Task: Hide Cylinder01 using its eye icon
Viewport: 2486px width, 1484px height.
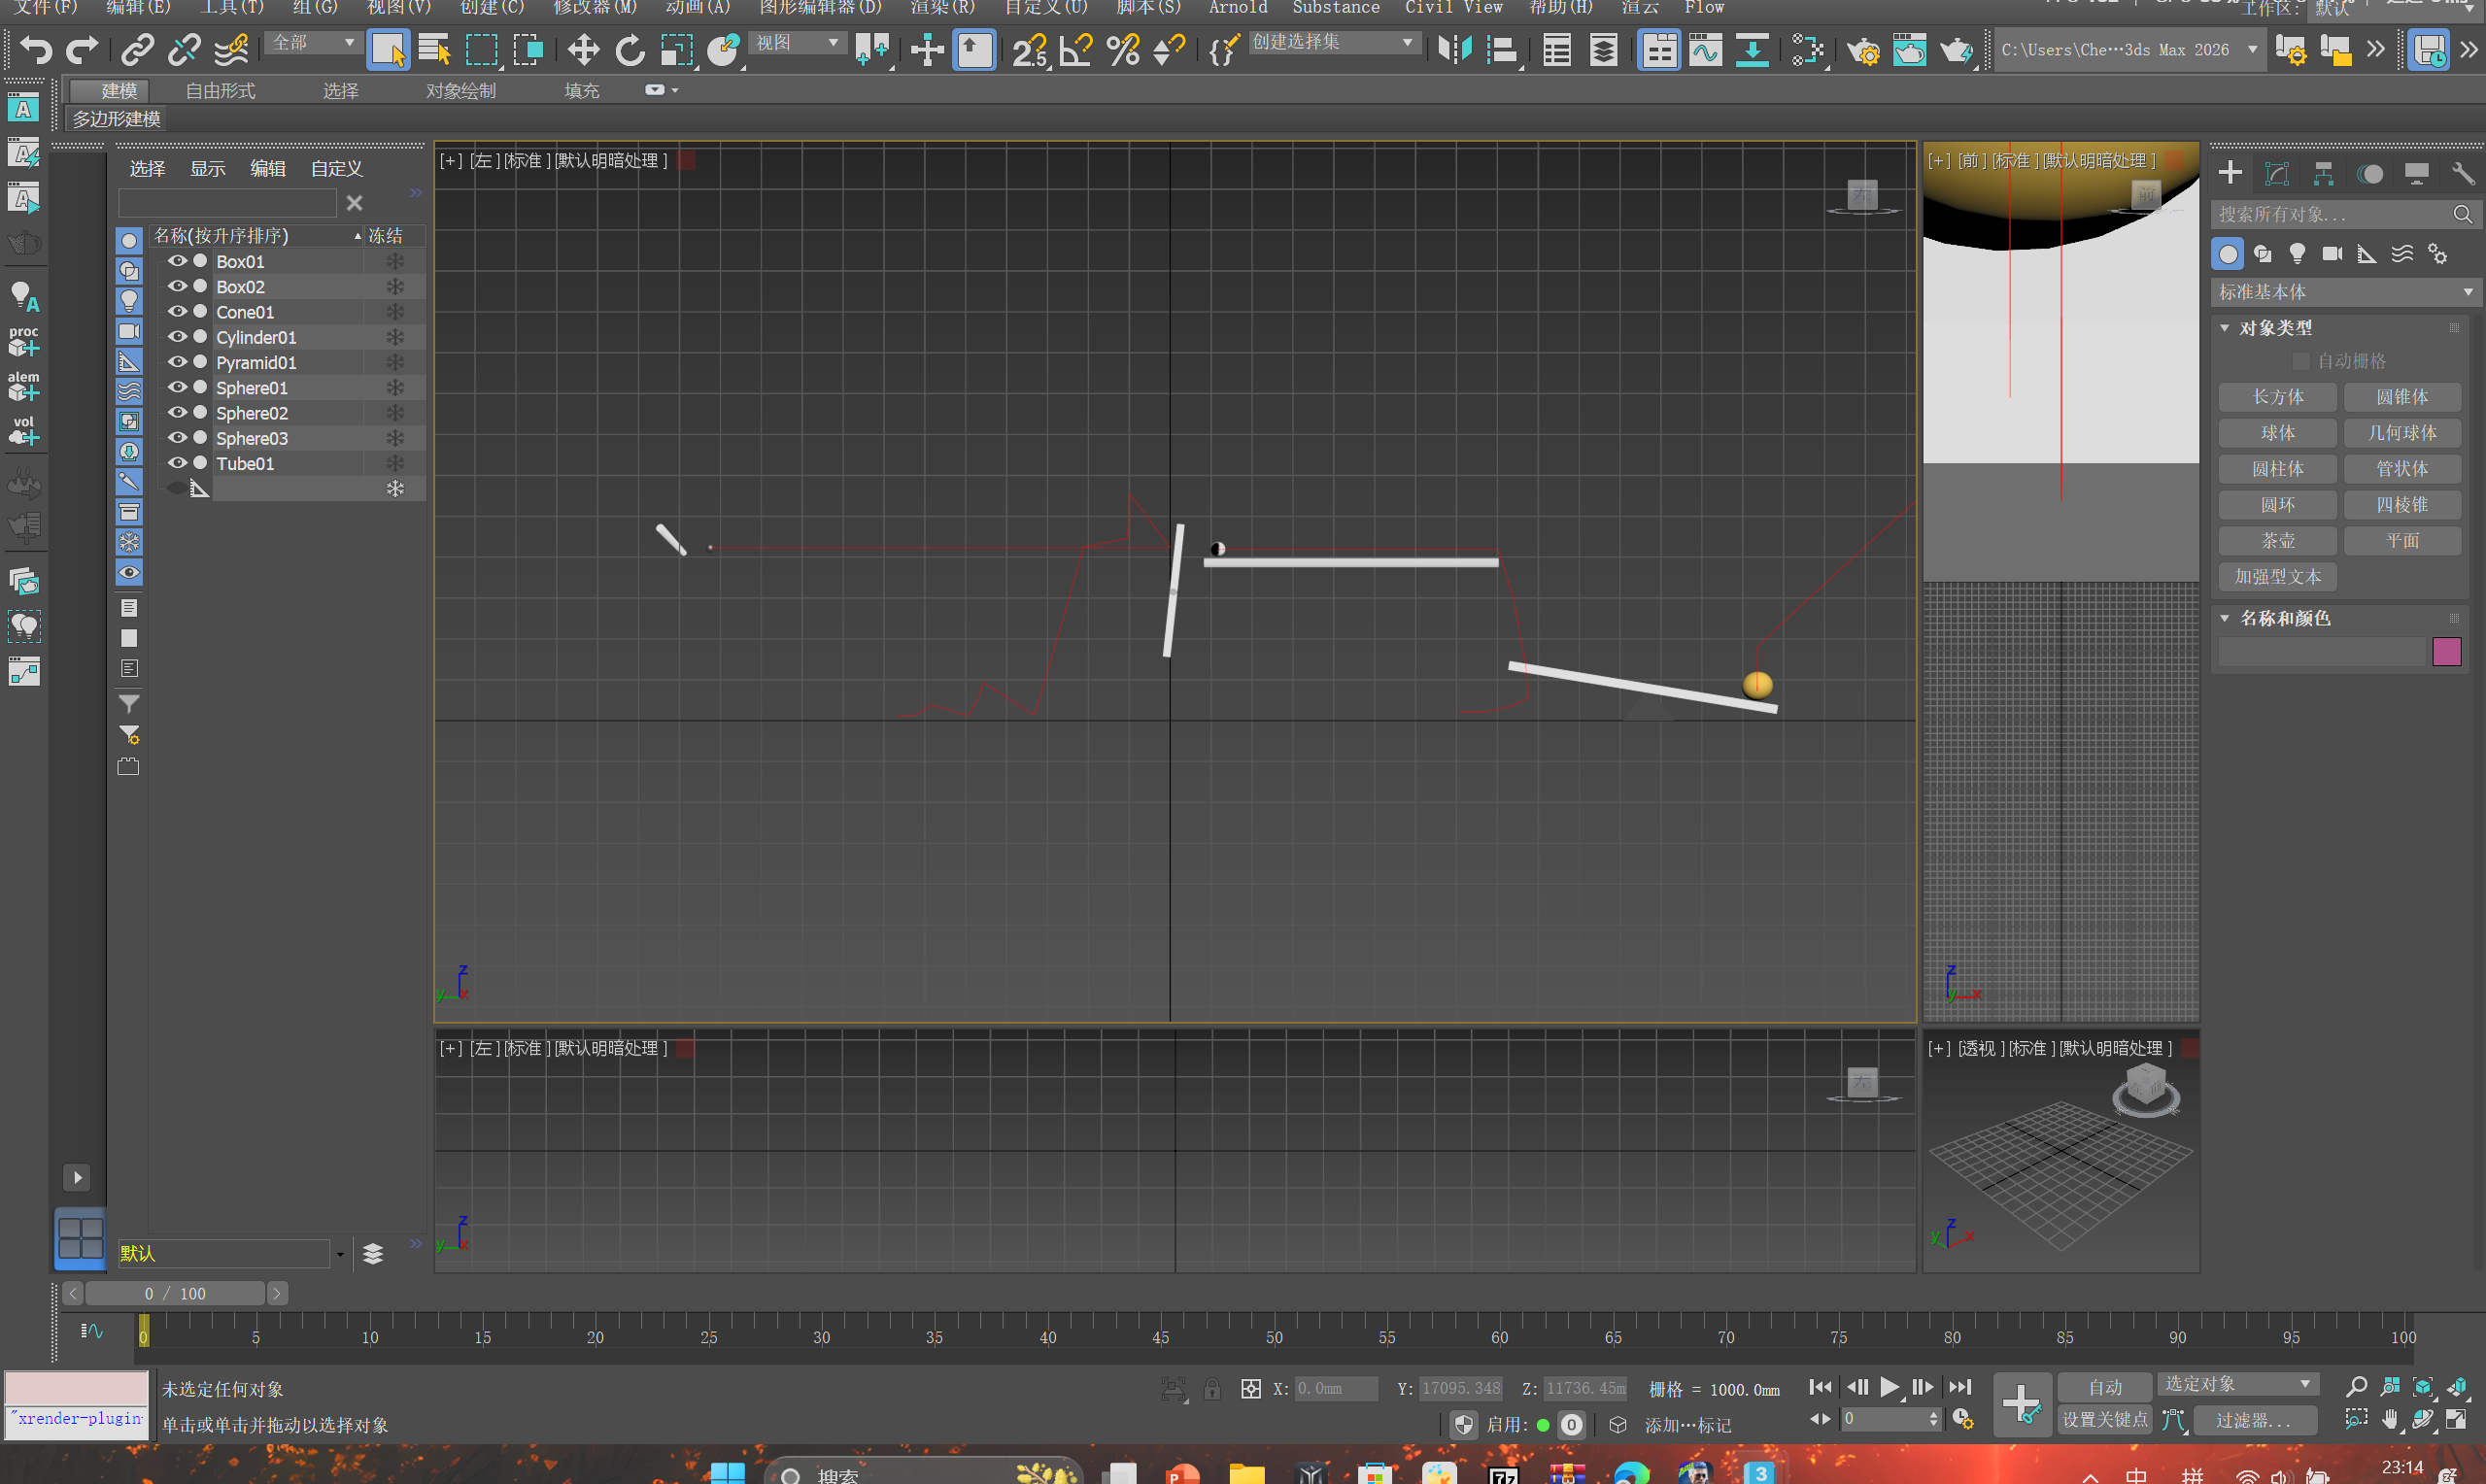Action: 177,337
